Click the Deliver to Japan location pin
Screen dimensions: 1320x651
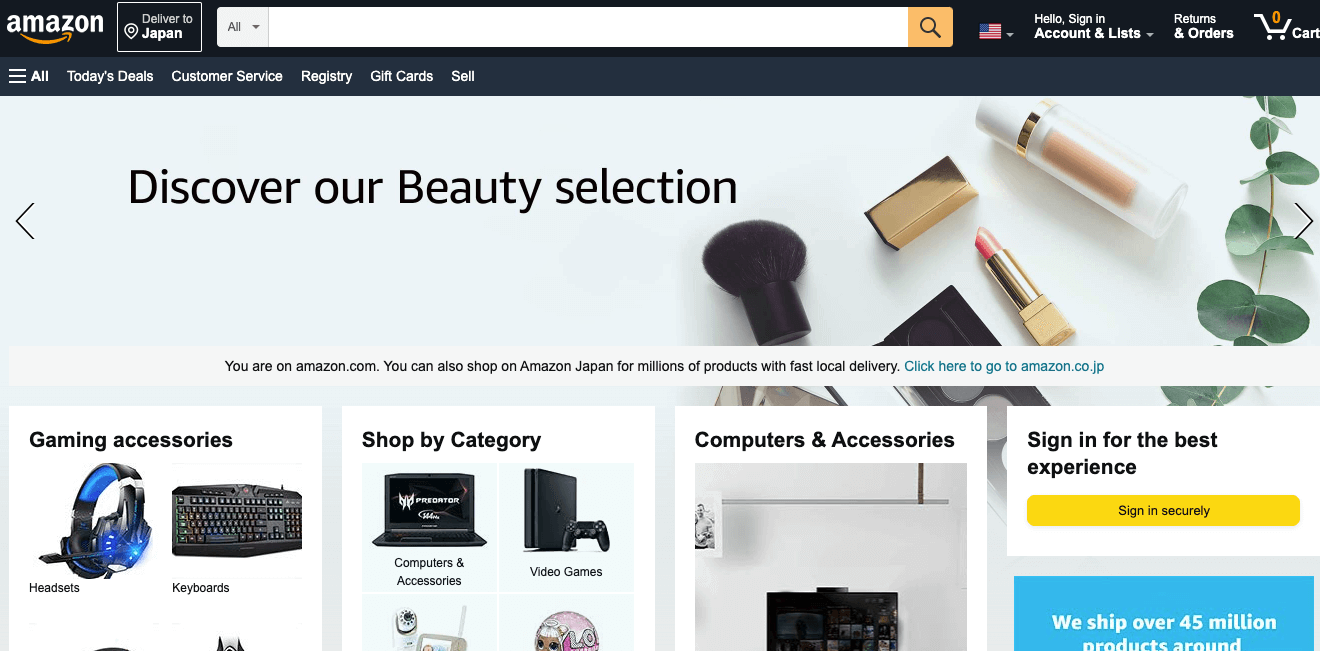click(x=131, y=33)
